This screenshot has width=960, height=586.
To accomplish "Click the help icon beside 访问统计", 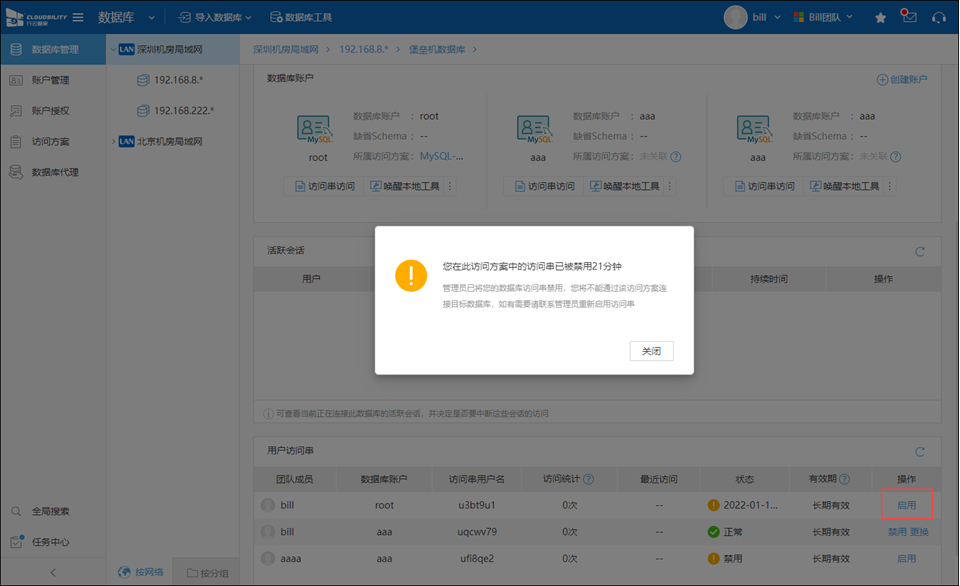I will tap(587, 479).
